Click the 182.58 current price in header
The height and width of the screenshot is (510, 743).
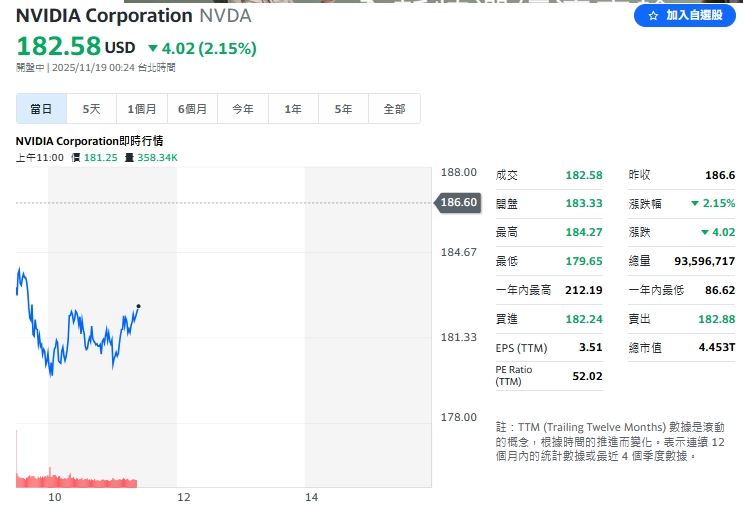tap(58, 46)
